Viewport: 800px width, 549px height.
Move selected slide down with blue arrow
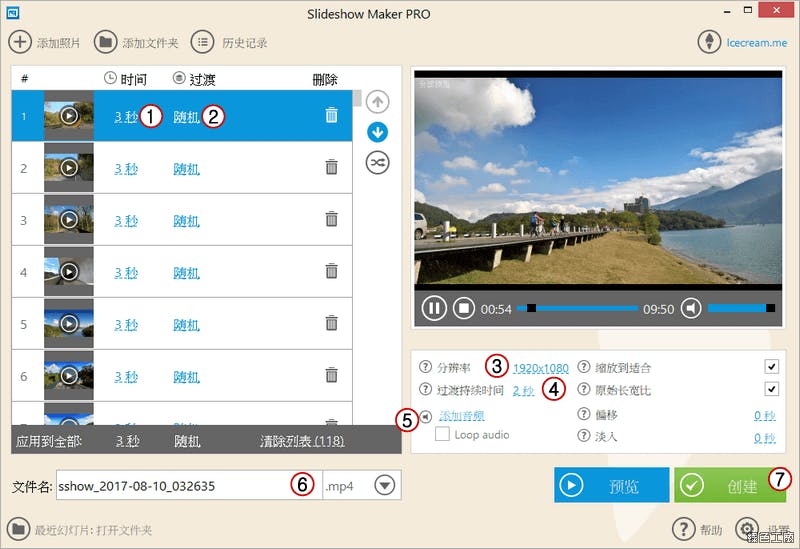coord(378,132)
